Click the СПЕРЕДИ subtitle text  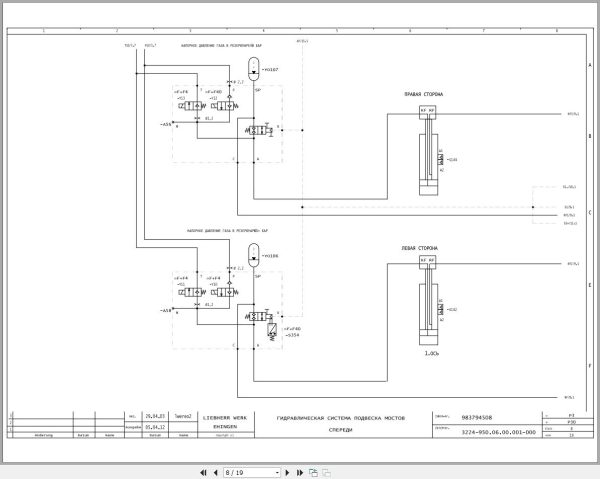341,430
